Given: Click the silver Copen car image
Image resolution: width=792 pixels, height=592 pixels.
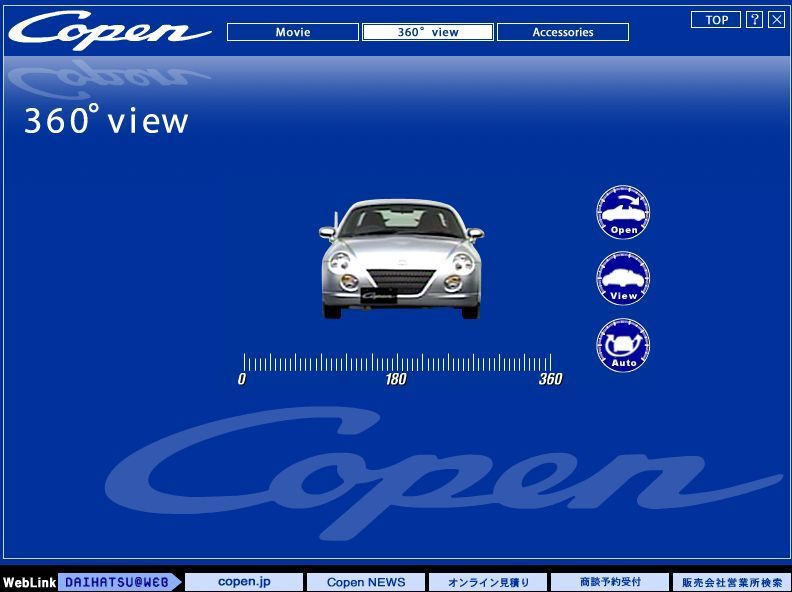Looking at the screenshot, I should (401, 259).
